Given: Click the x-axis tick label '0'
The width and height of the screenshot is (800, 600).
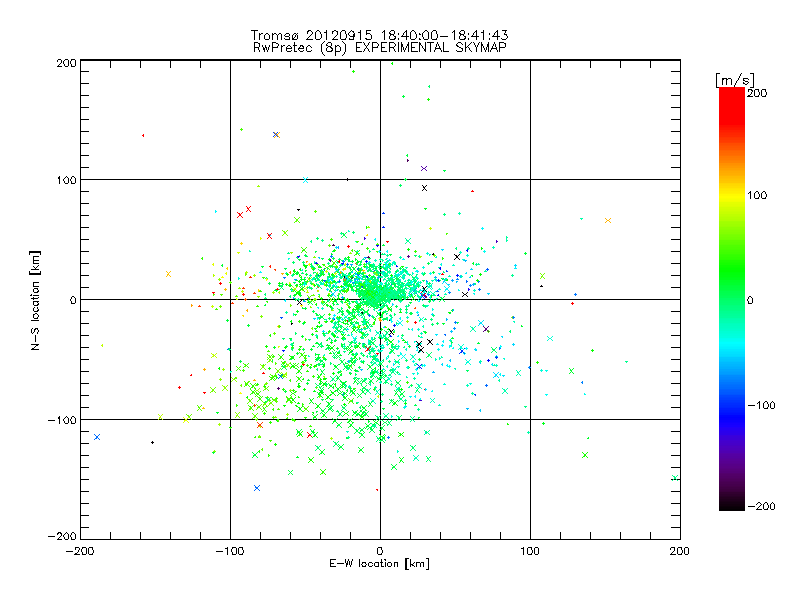Looking at the screenshot, I should tap(380, 551).
